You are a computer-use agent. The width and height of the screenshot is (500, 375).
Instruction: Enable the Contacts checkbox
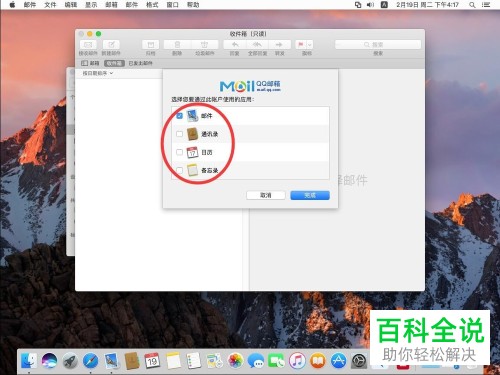(x=179, y=134)
